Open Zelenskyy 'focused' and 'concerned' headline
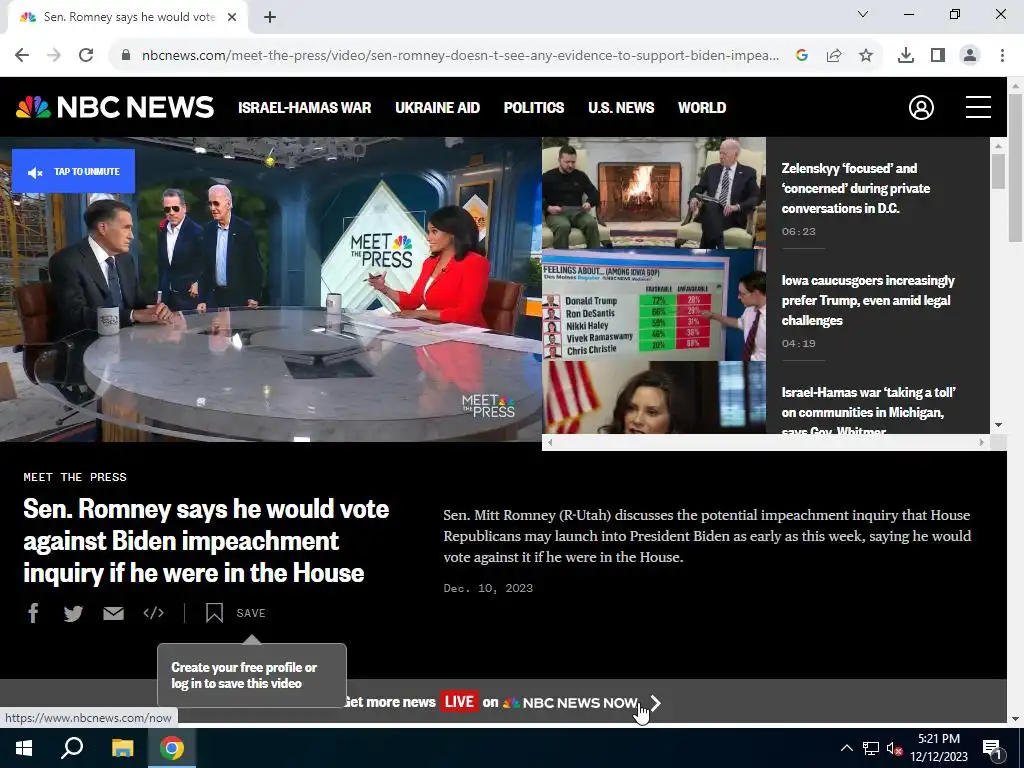Image resolution: width=1024 pixels, height=768 pixels. [x=856, y=188]
